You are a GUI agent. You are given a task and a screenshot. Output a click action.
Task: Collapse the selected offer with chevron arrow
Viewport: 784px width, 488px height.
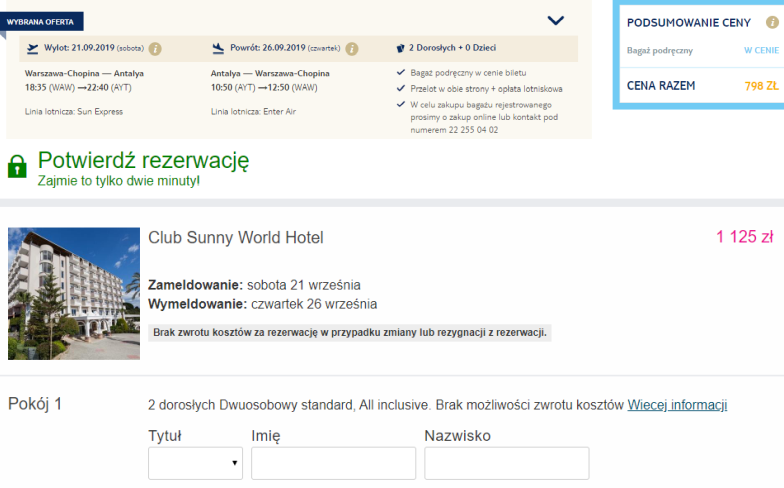[x=556, y=20]
